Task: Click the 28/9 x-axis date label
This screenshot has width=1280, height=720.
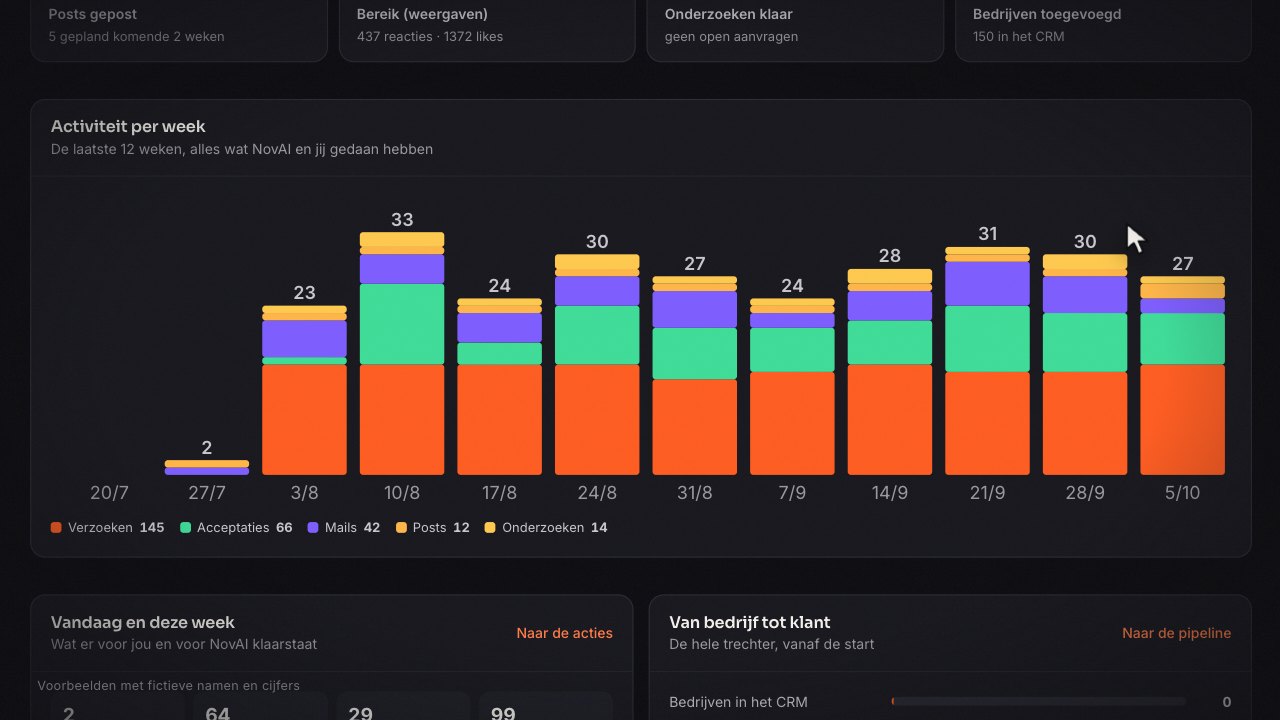Action: coord(1085,493)
